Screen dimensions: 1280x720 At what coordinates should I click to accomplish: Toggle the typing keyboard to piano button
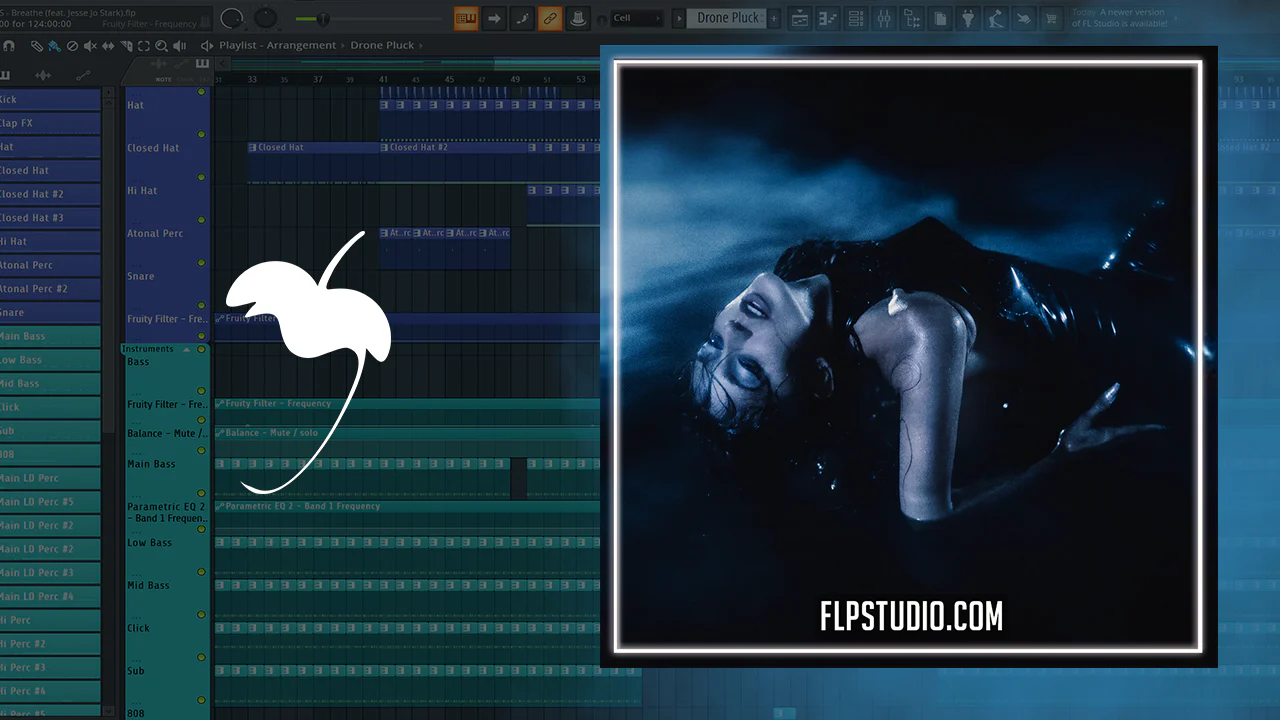pyautogui.click(x=466, y=18)
